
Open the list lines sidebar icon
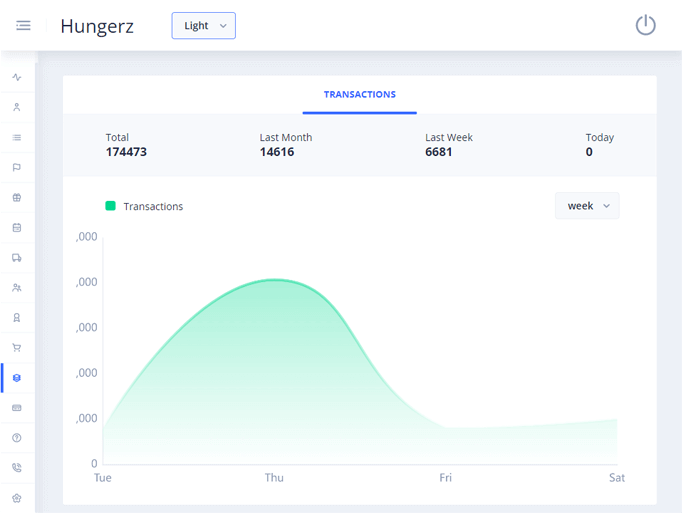(17, 137)
